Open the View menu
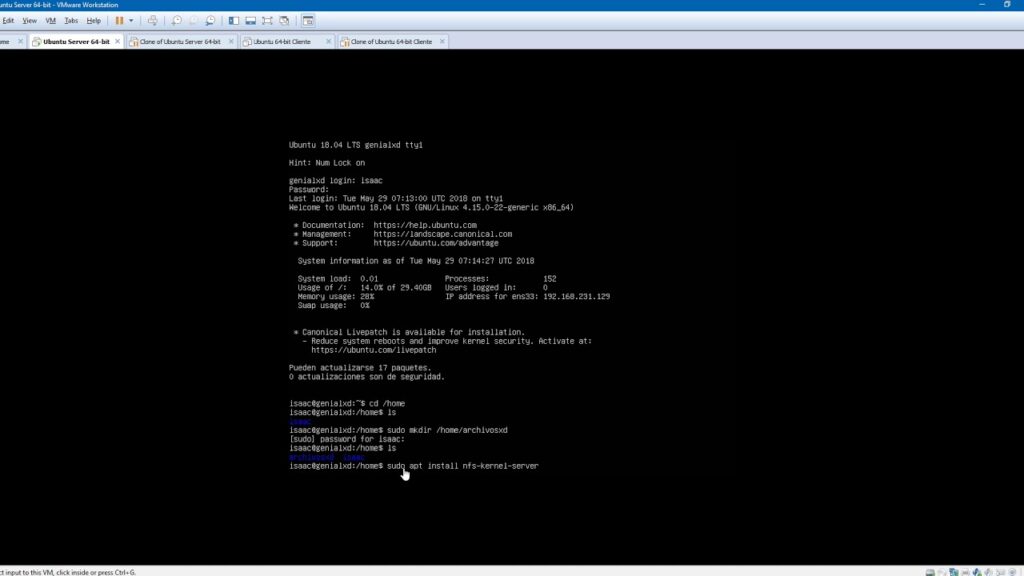Image resolution: width=1024 pixels, height=576 pixels. pos(29,20)
